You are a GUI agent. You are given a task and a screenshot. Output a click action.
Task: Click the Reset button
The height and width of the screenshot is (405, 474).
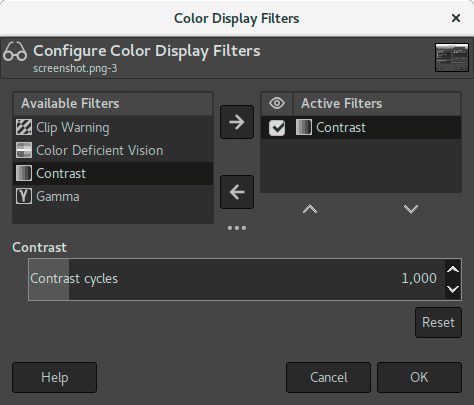pyautogui.click(x=438, y=323)
